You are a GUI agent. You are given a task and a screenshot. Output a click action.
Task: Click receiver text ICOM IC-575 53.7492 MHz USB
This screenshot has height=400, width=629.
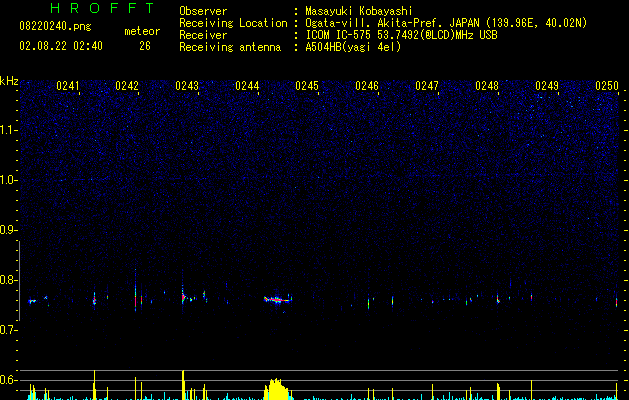pos(402,35)
